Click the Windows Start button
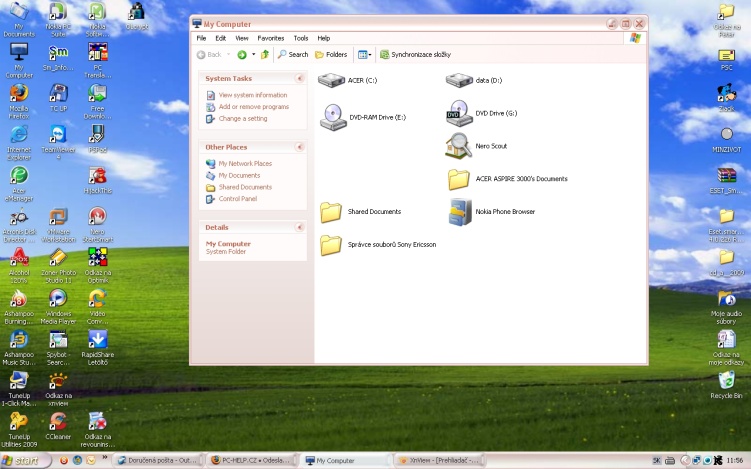Viewport: 751px width, 469px height. 24,460
